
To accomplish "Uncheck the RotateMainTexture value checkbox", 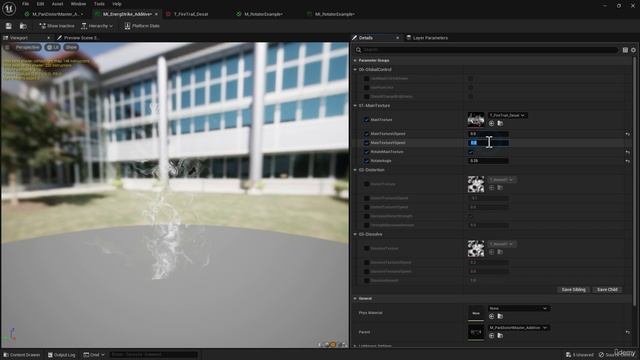I will click(x=471, y=152).
